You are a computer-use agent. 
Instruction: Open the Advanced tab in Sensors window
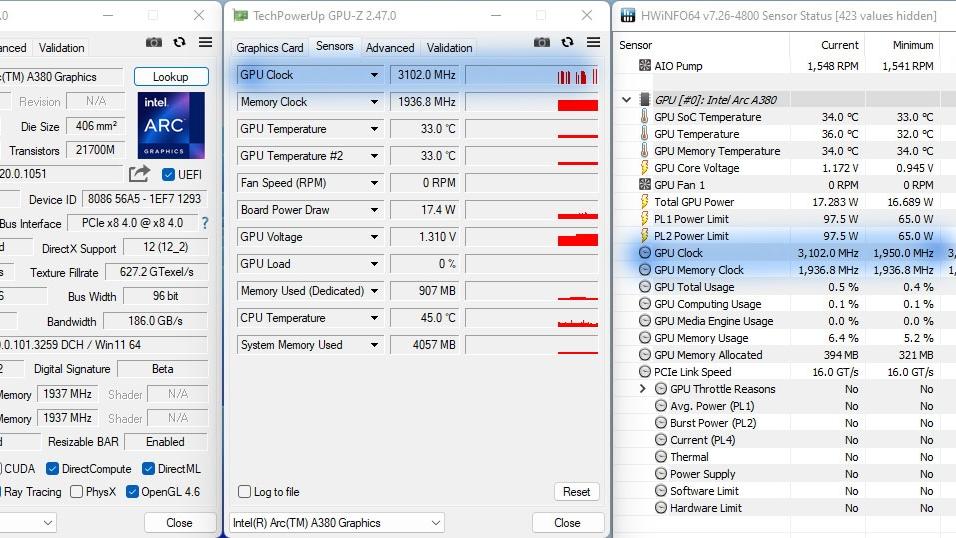tap(390, 48)
